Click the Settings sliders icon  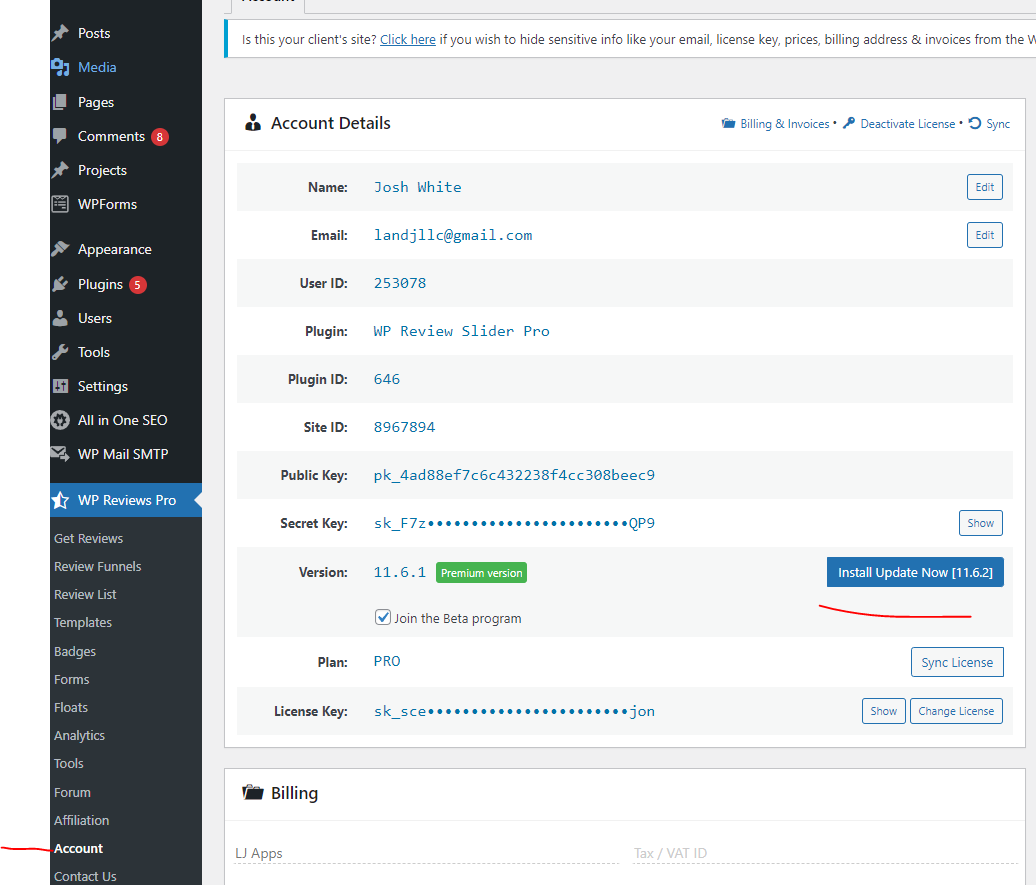coord(60,386)
